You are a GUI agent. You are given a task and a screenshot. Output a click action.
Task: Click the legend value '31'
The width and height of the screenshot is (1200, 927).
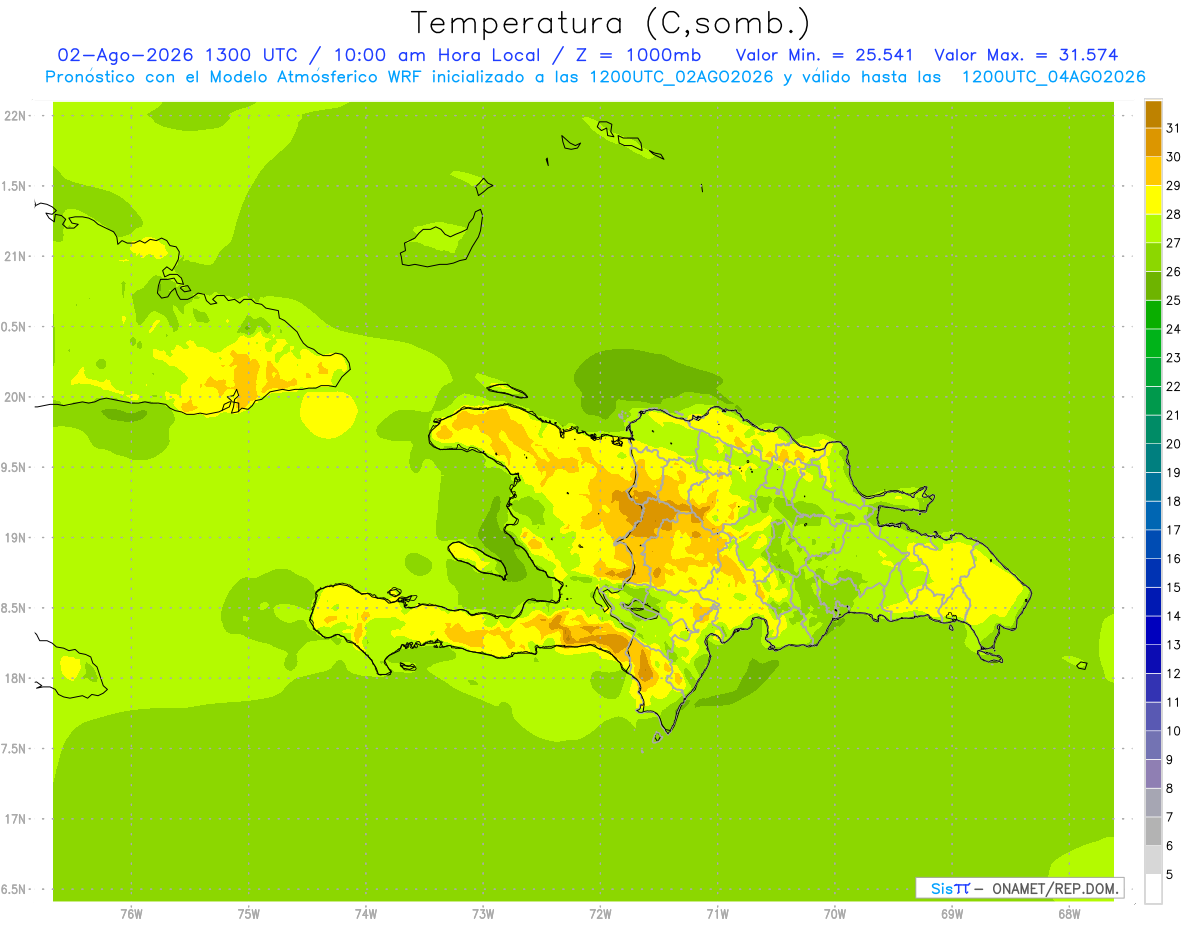coord(1173,127)
